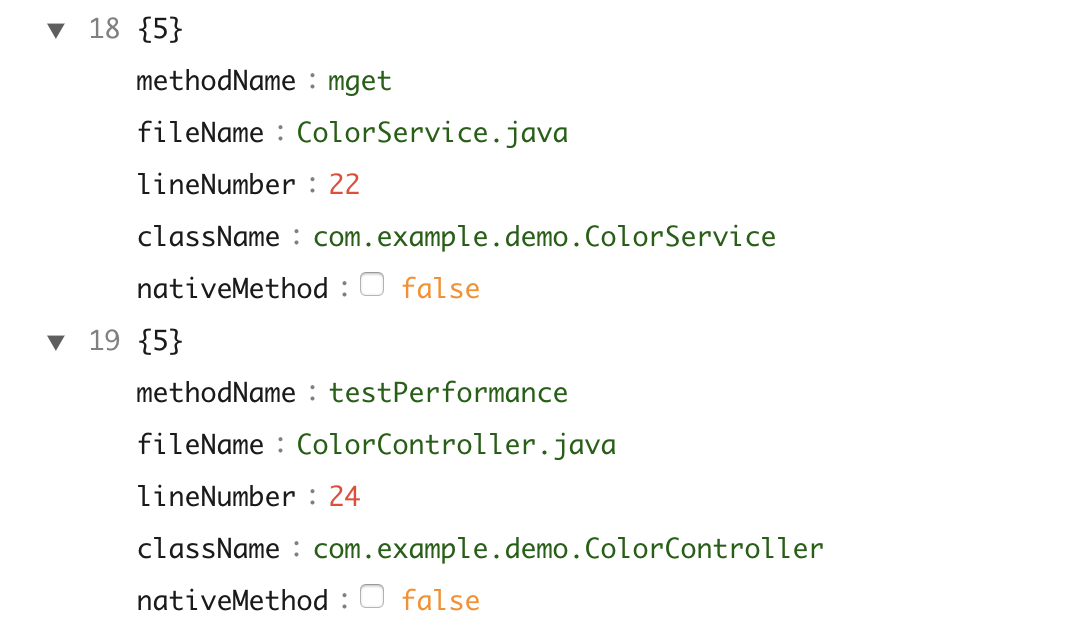Click the {5} count beside 18
Screen dimensions: 1088x638
pyautogui.click(x=160, y=29)
